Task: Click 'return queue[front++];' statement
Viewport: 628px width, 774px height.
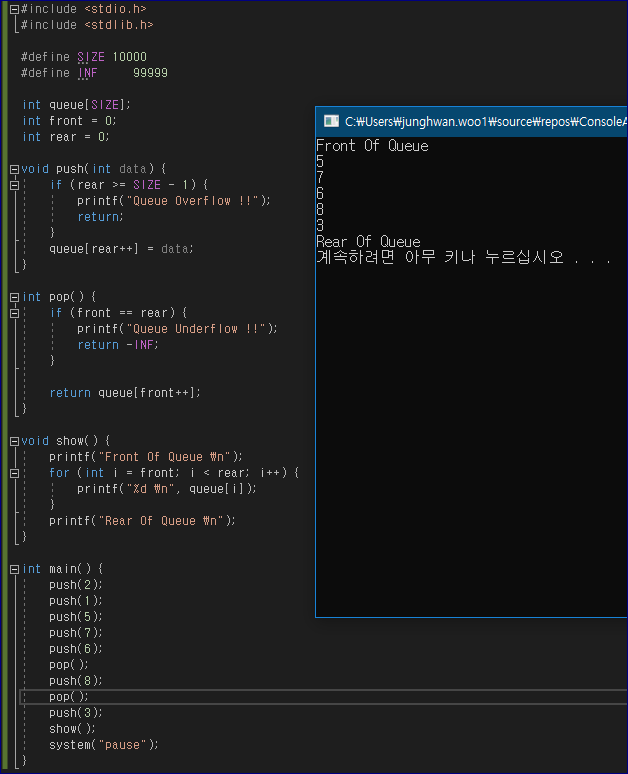Action: [x=125, y=393]
